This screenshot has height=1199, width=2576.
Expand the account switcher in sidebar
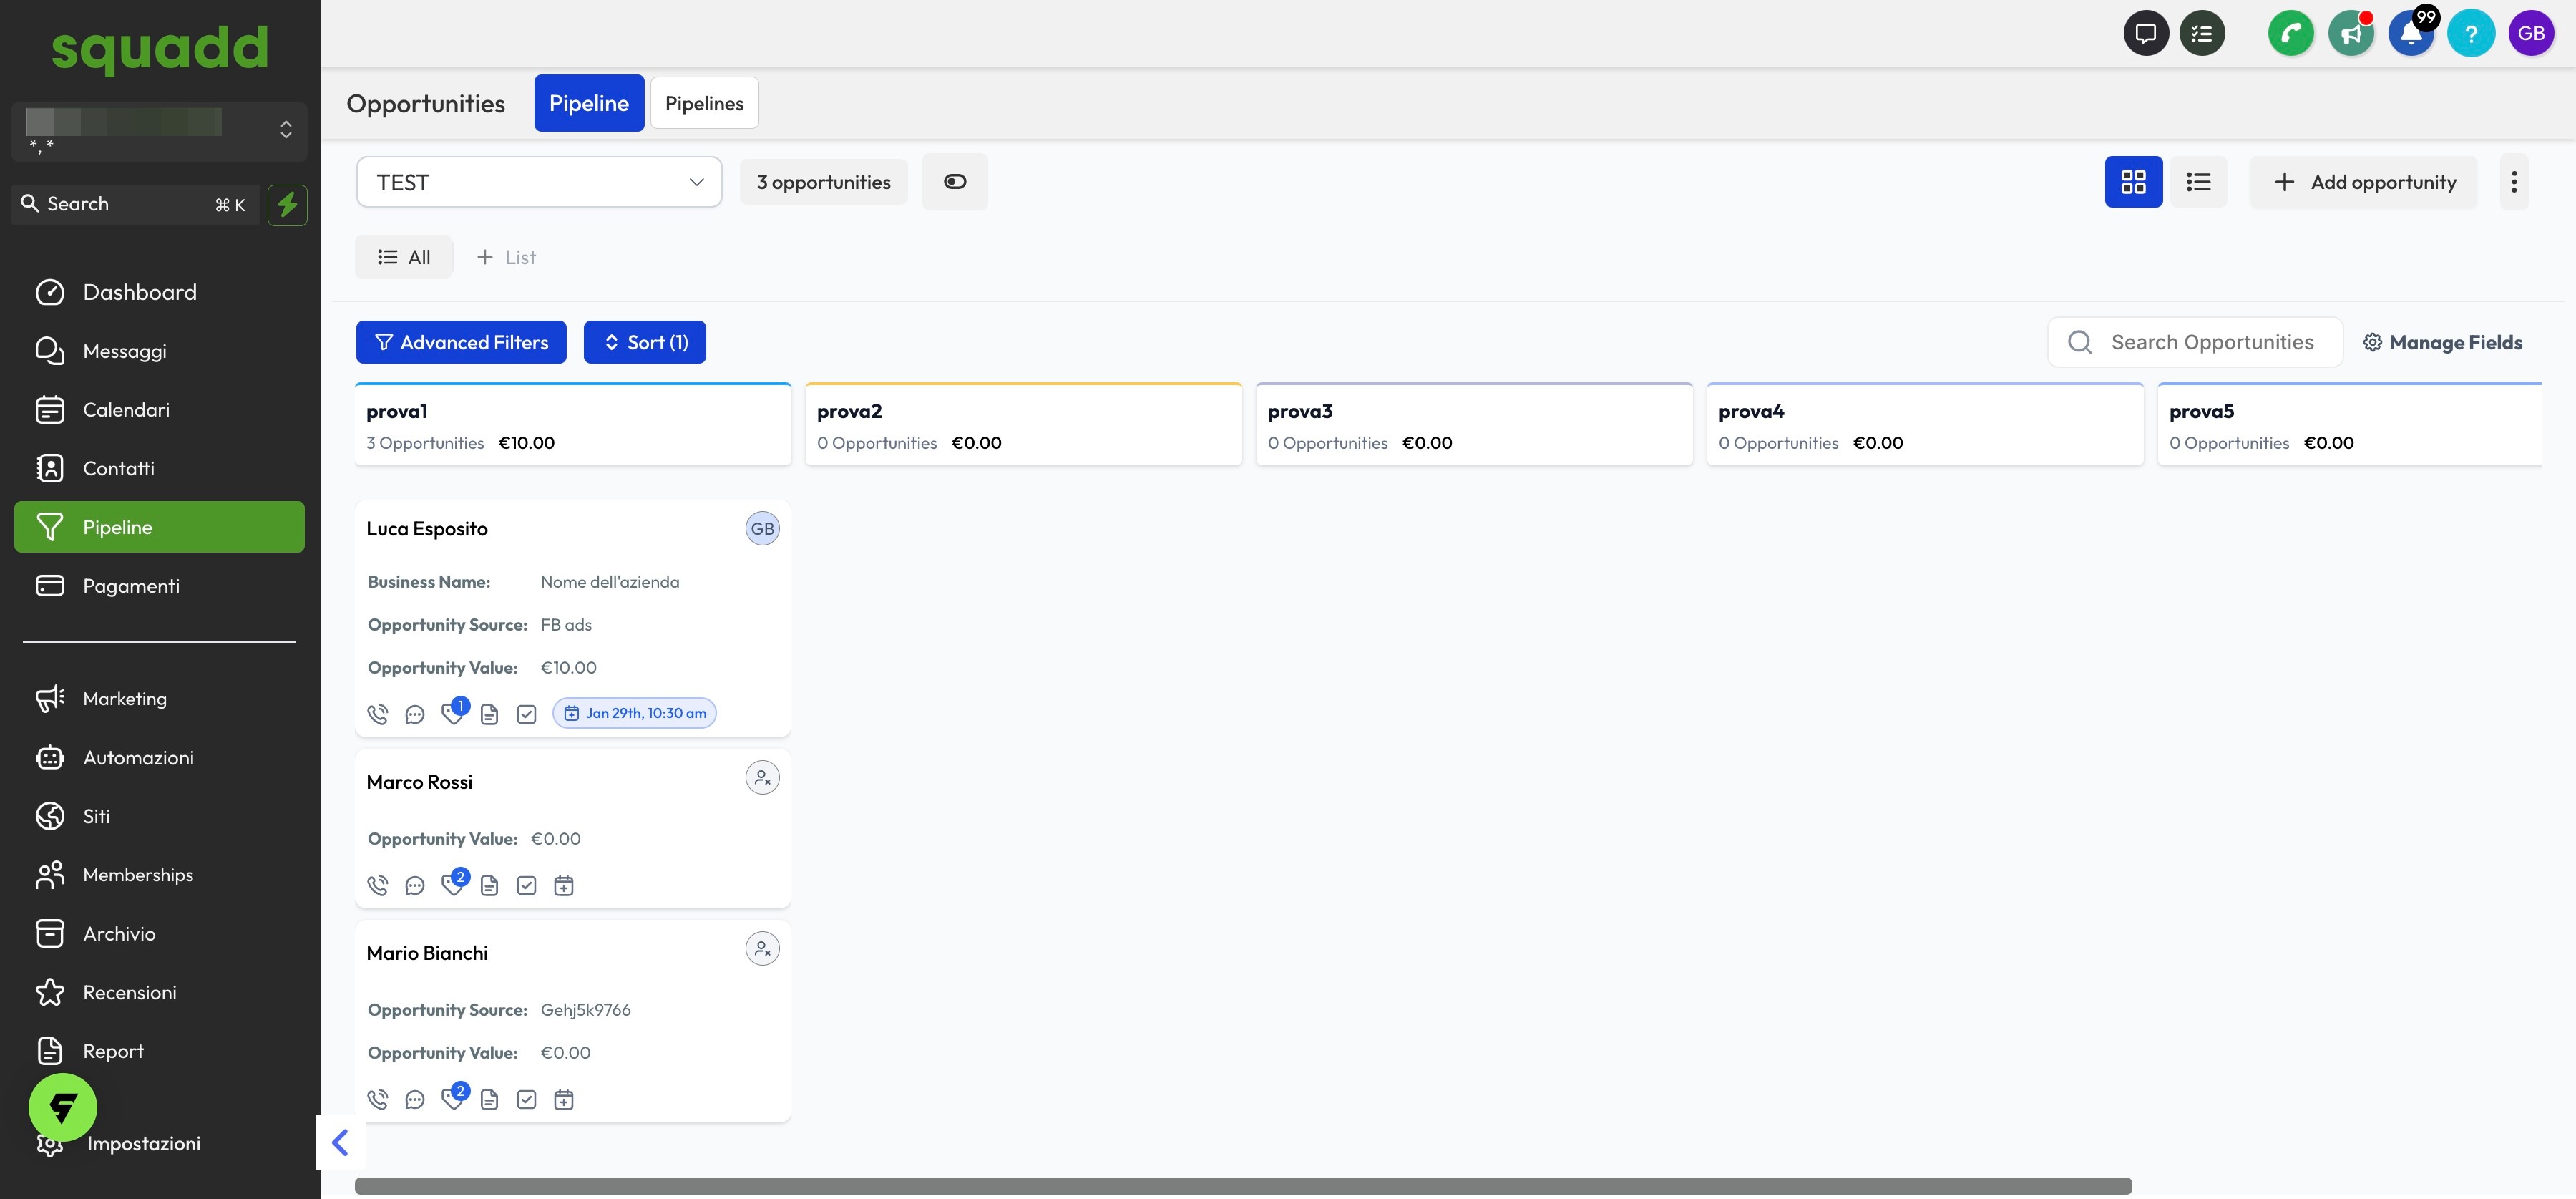tap(286, 130)
